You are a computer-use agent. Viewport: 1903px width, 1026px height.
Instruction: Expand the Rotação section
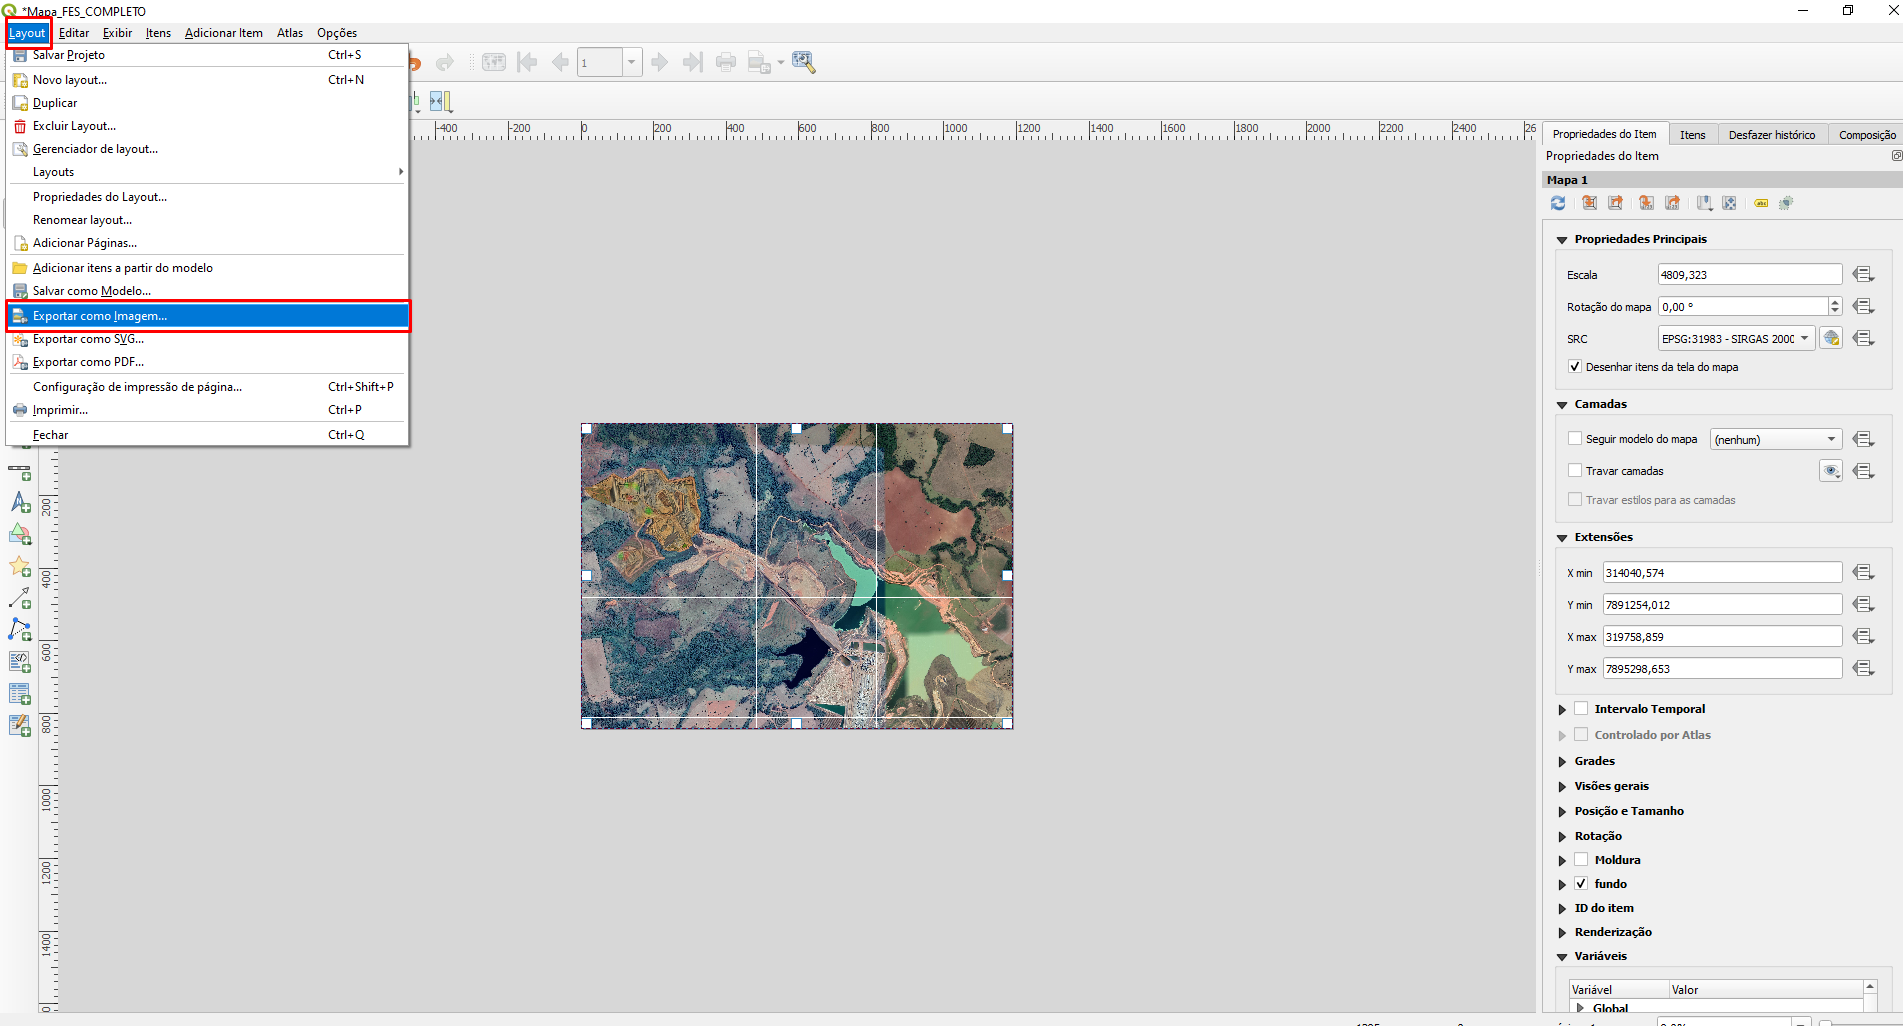click(x=1562, y=837)
